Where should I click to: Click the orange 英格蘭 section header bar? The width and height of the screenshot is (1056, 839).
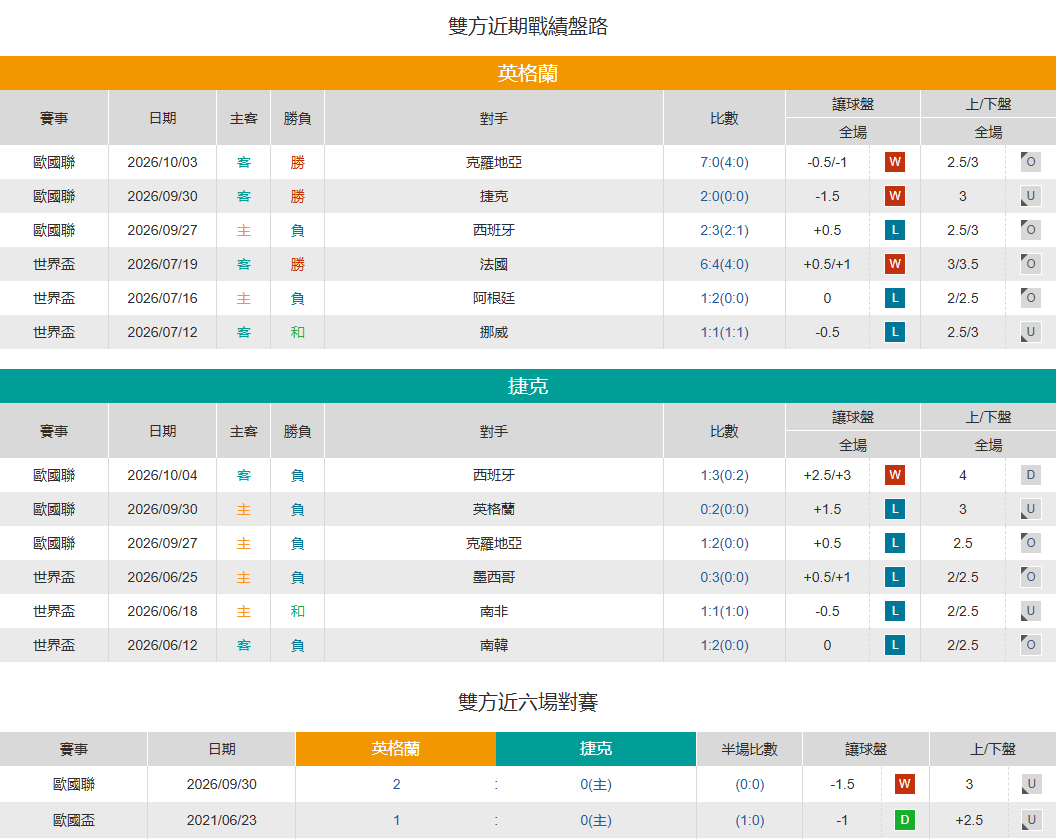[528, 73]
